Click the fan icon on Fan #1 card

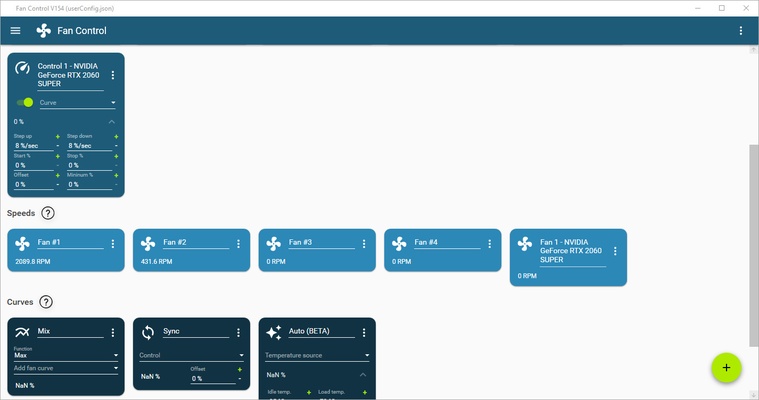coord(22,244)
